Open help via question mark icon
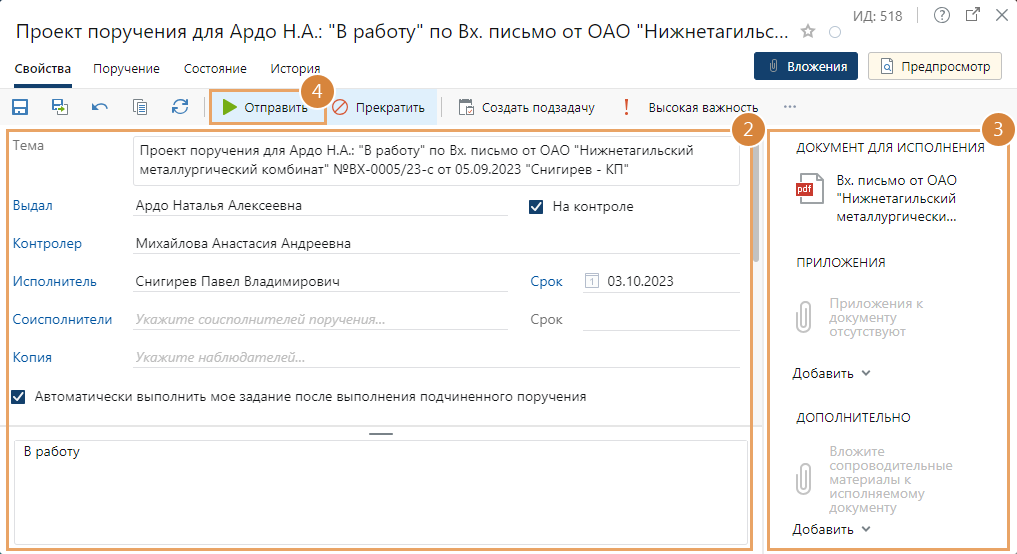Screen dimensions: 1017x554 pos(941,15)
